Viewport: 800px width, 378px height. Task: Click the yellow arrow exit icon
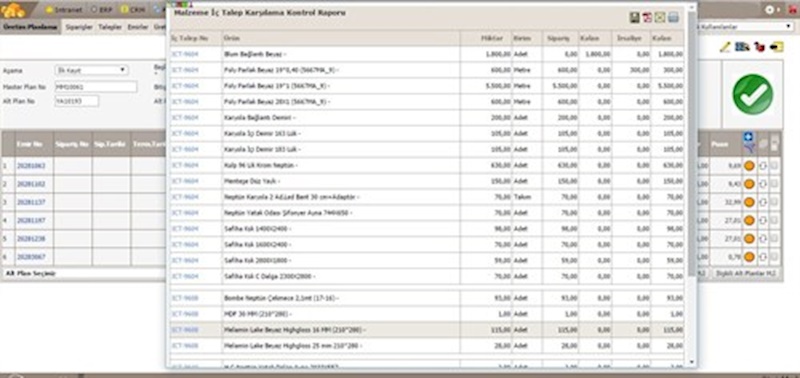[777, 47]
